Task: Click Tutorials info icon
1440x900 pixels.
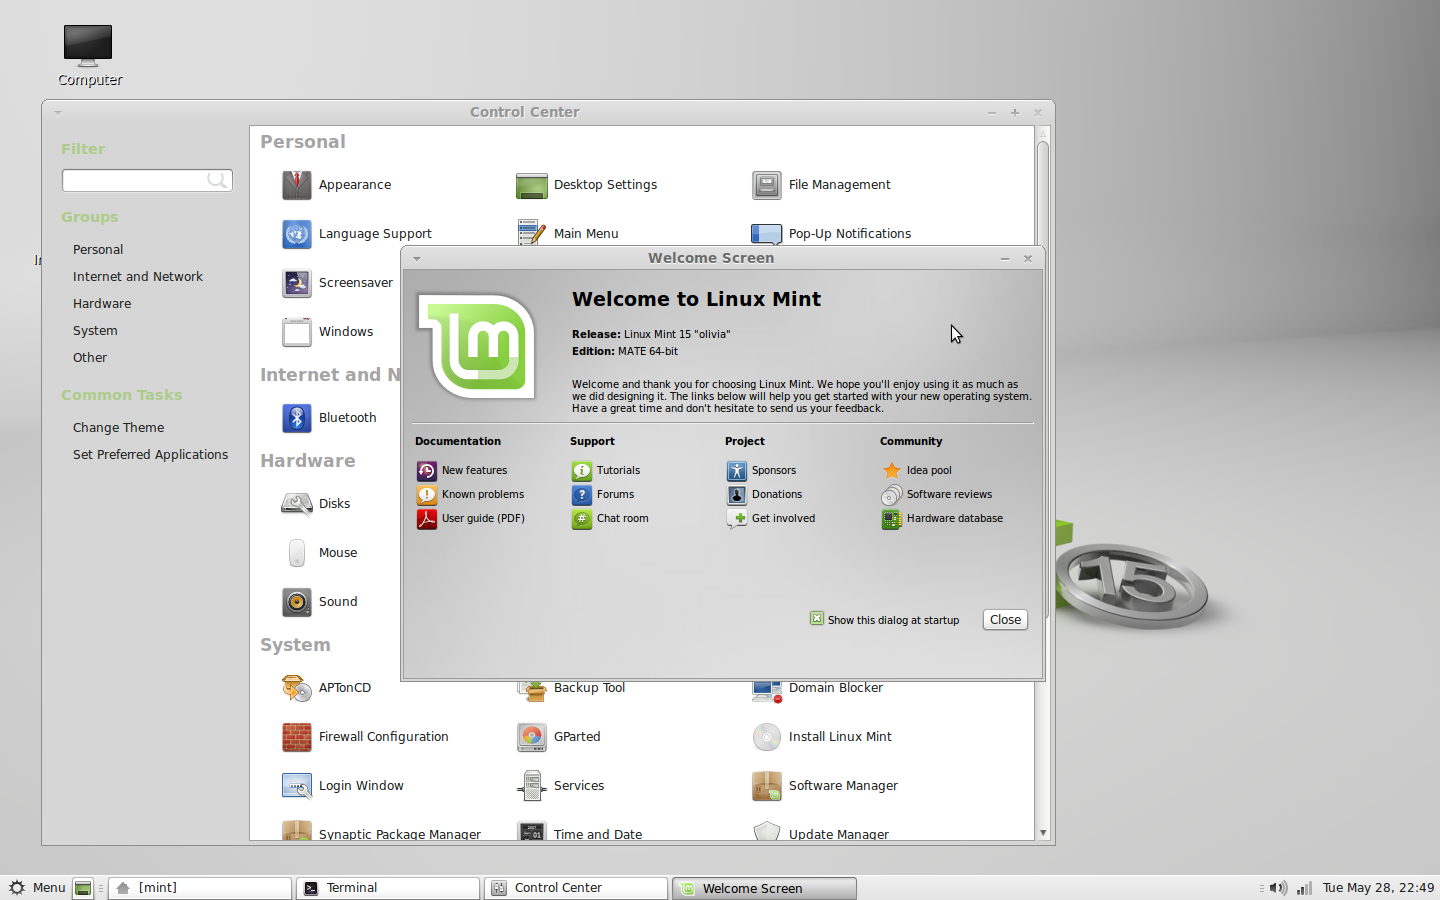Action: (x=582, y=471)
